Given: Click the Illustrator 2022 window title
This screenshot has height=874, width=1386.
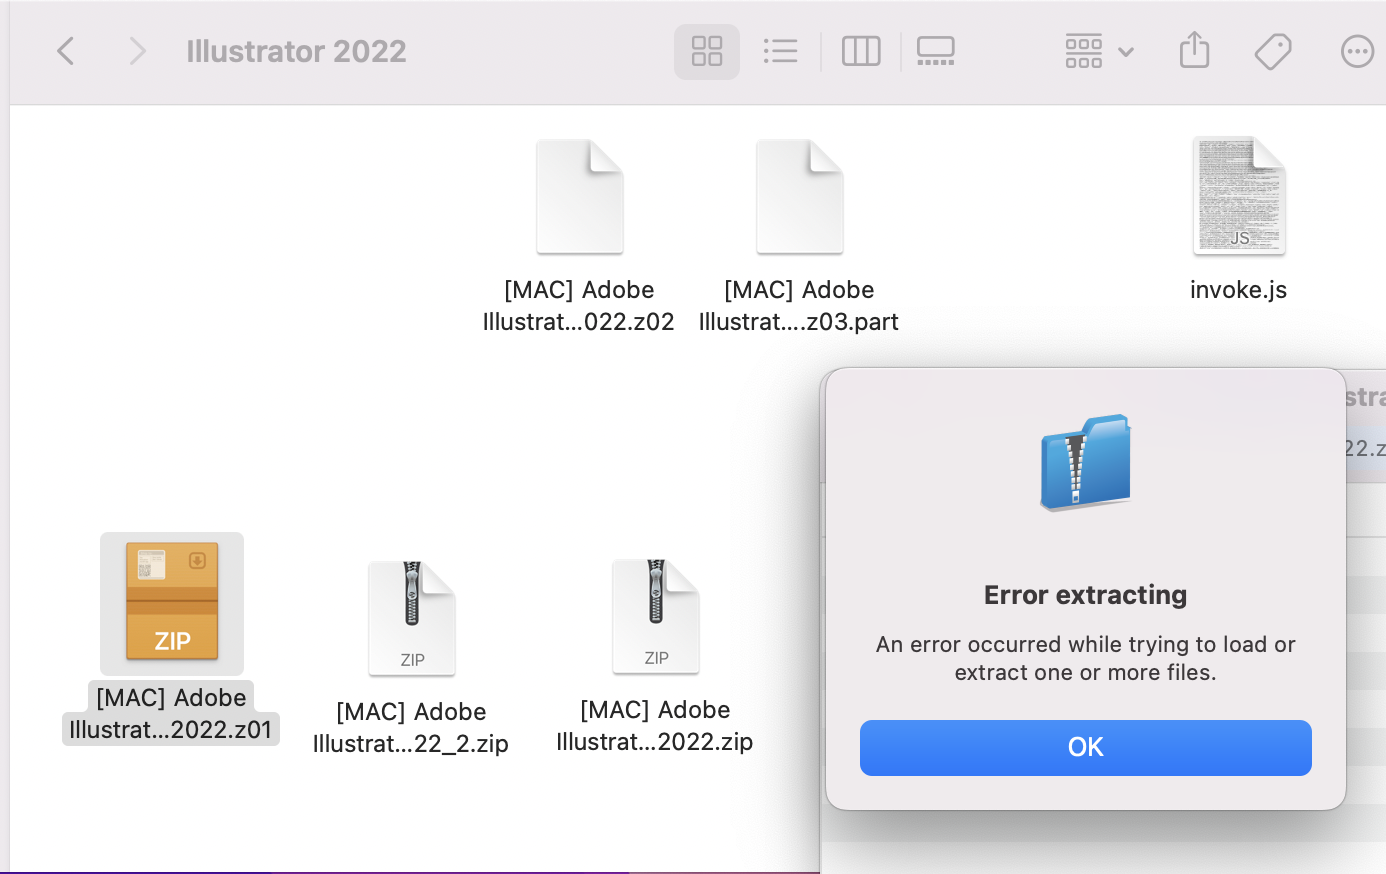Looking at the screenshot, I should point(296,51).
